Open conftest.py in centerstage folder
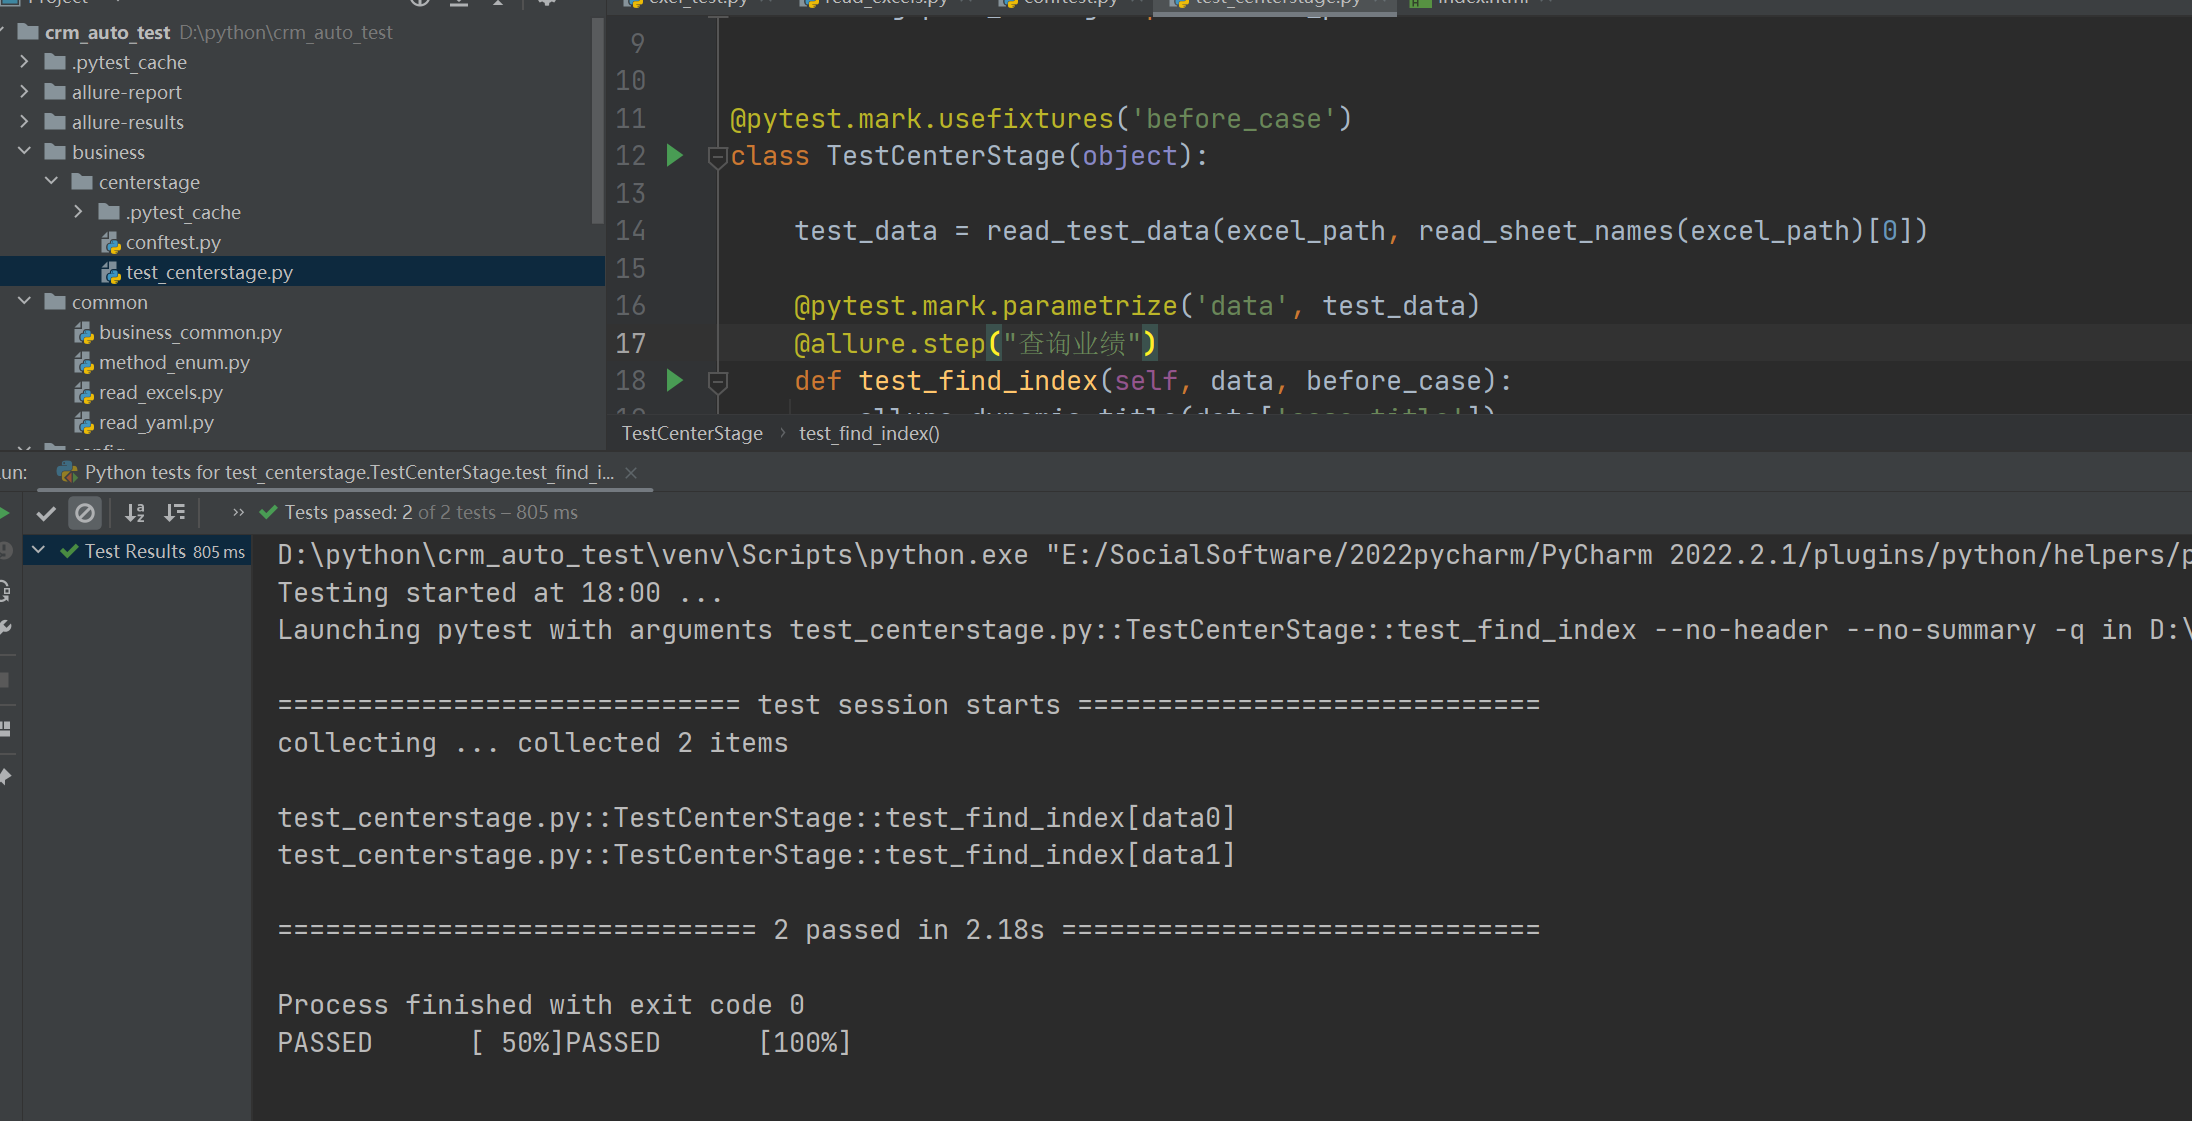 pos(173,242)
